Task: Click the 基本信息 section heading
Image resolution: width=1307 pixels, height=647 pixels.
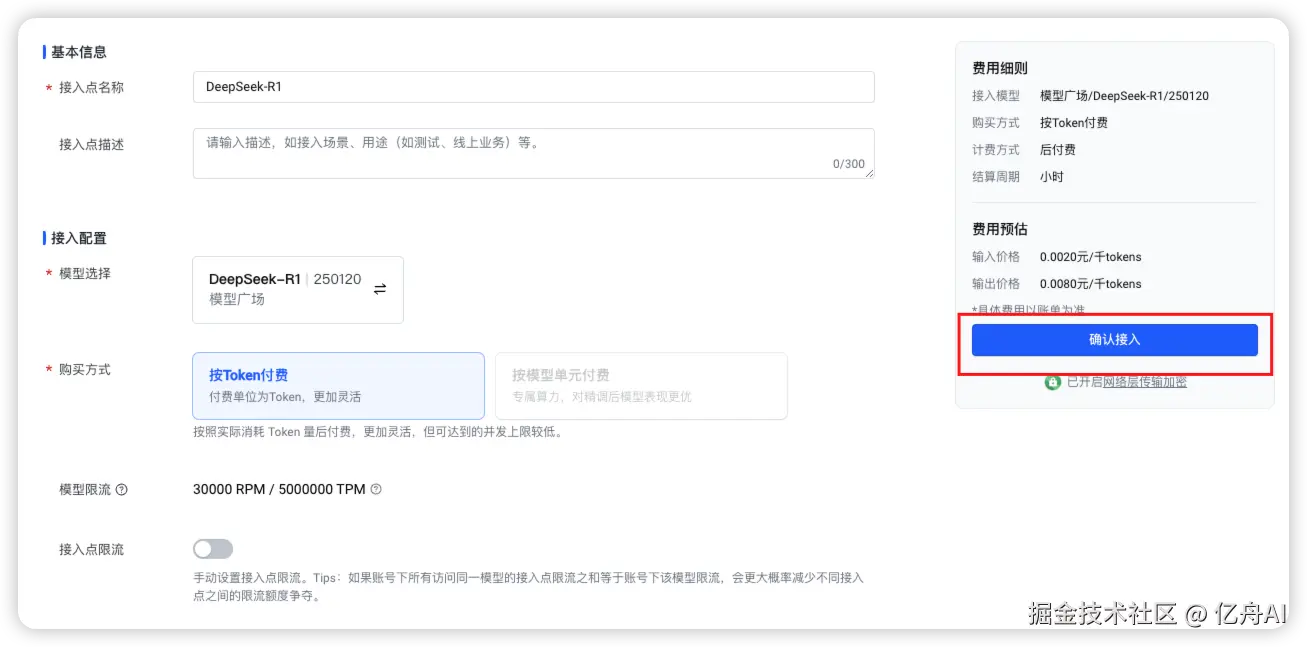Action: [x=79, y=52]
